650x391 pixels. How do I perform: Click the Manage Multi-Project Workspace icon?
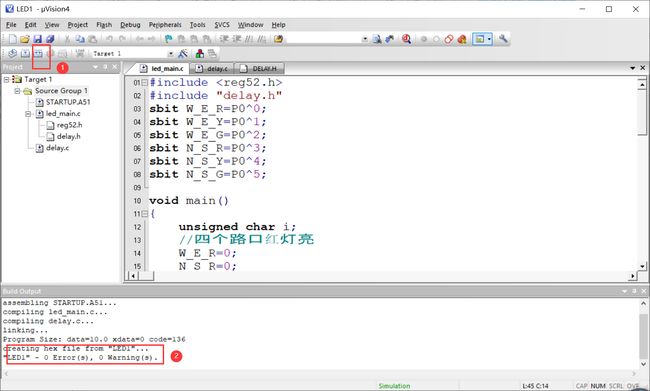click(212, 53)
